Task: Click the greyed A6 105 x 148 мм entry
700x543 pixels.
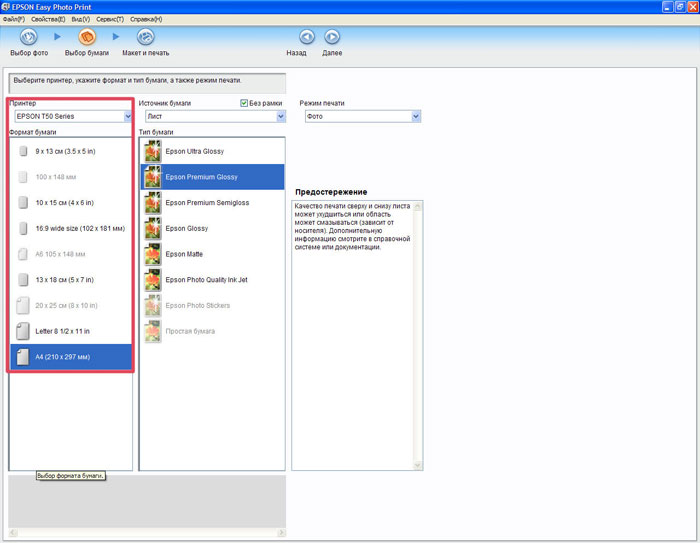Action: (71, 254)
